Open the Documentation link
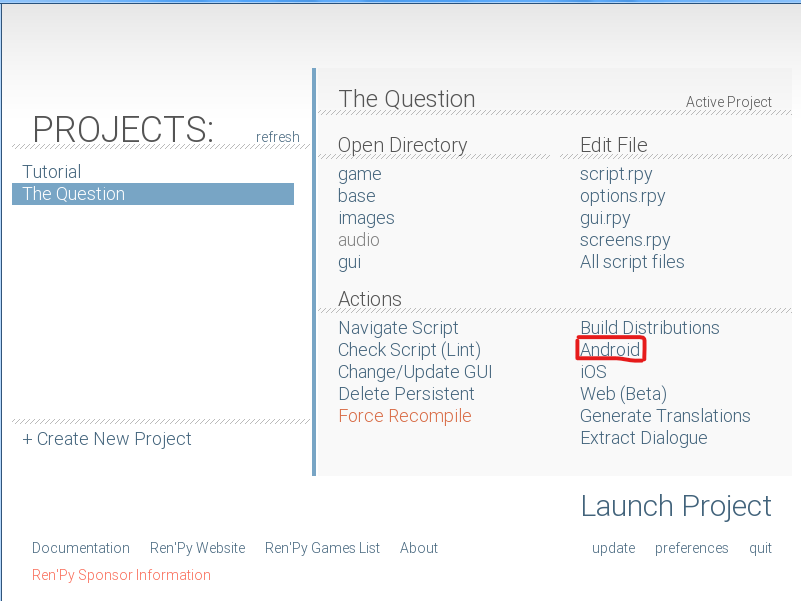 tap(81, 548)
